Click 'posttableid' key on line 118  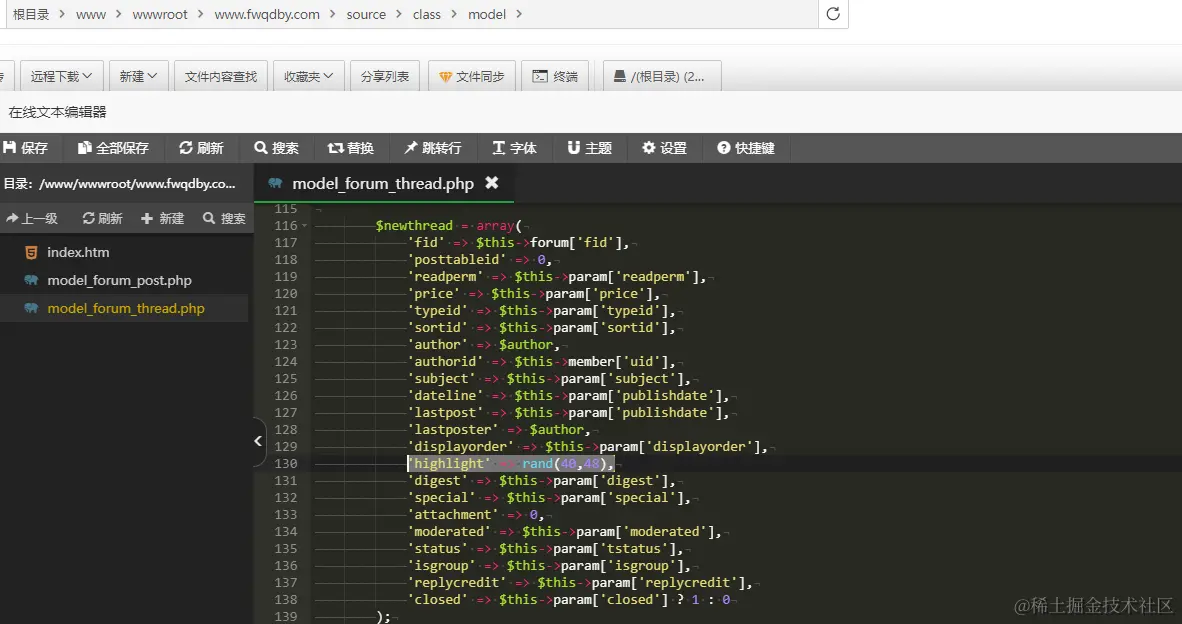[x=457, y=259]
